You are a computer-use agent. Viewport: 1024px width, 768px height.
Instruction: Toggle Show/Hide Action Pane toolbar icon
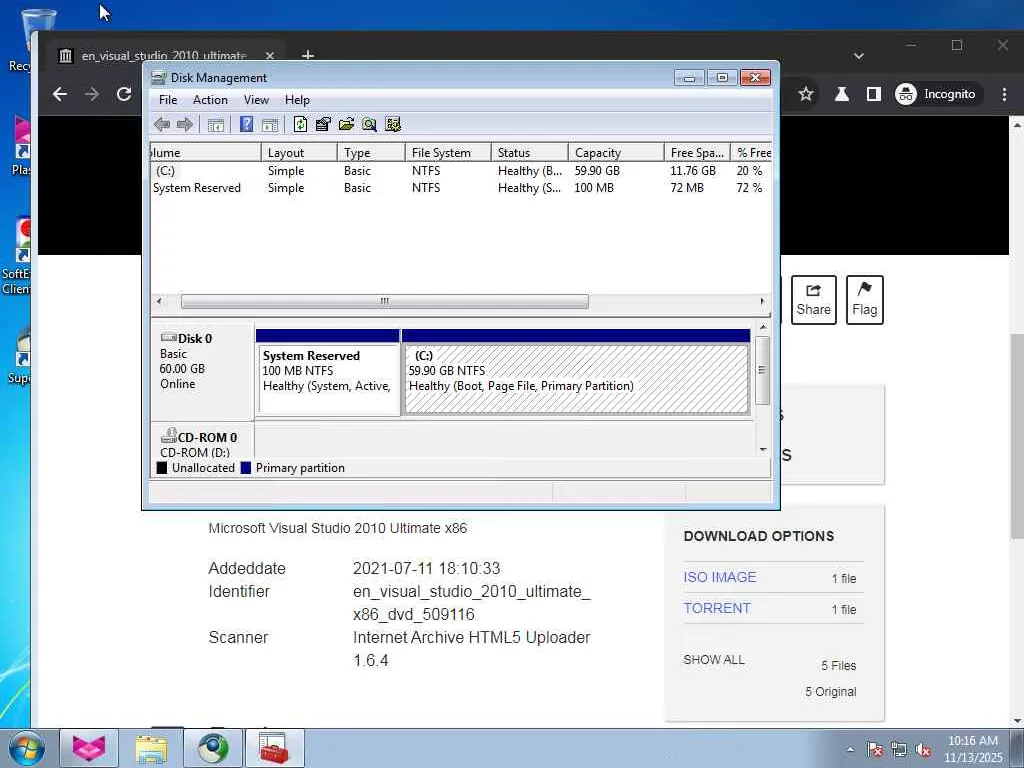tap(270, 125)
